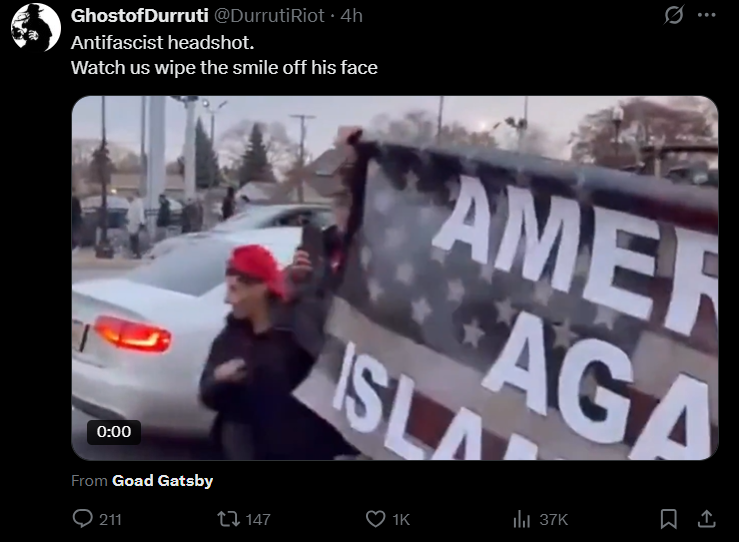739x542 pixels.
Task: Click the 37K views count
Action: [x=553, y=519]
